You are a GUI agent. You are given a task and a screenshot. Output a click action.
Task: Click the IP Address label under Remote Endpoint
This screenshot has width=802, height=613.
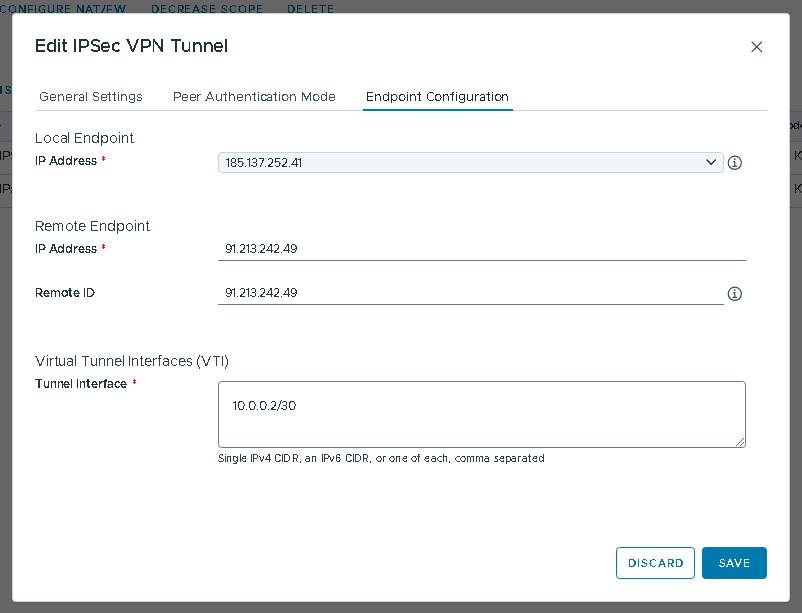[x=66, y=249]
